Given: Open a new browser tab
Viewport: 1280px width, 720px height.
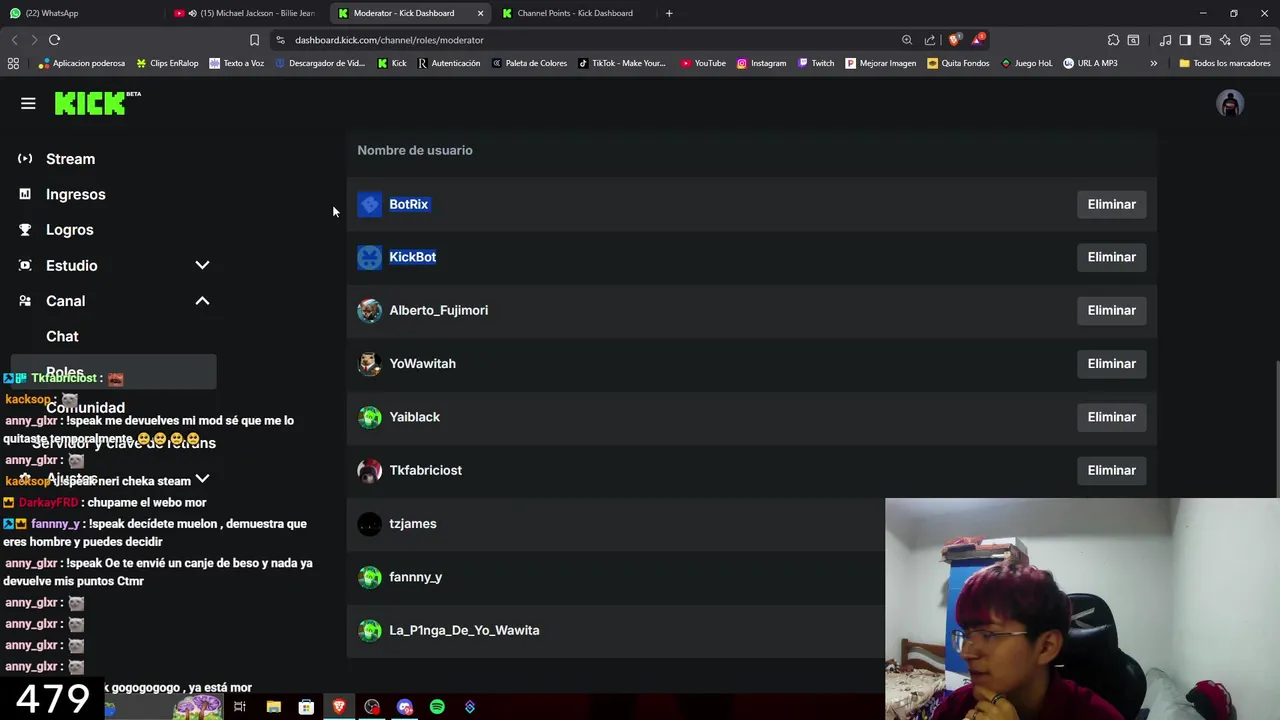Looking at the screenshot, I should click(x=669, y=13).
